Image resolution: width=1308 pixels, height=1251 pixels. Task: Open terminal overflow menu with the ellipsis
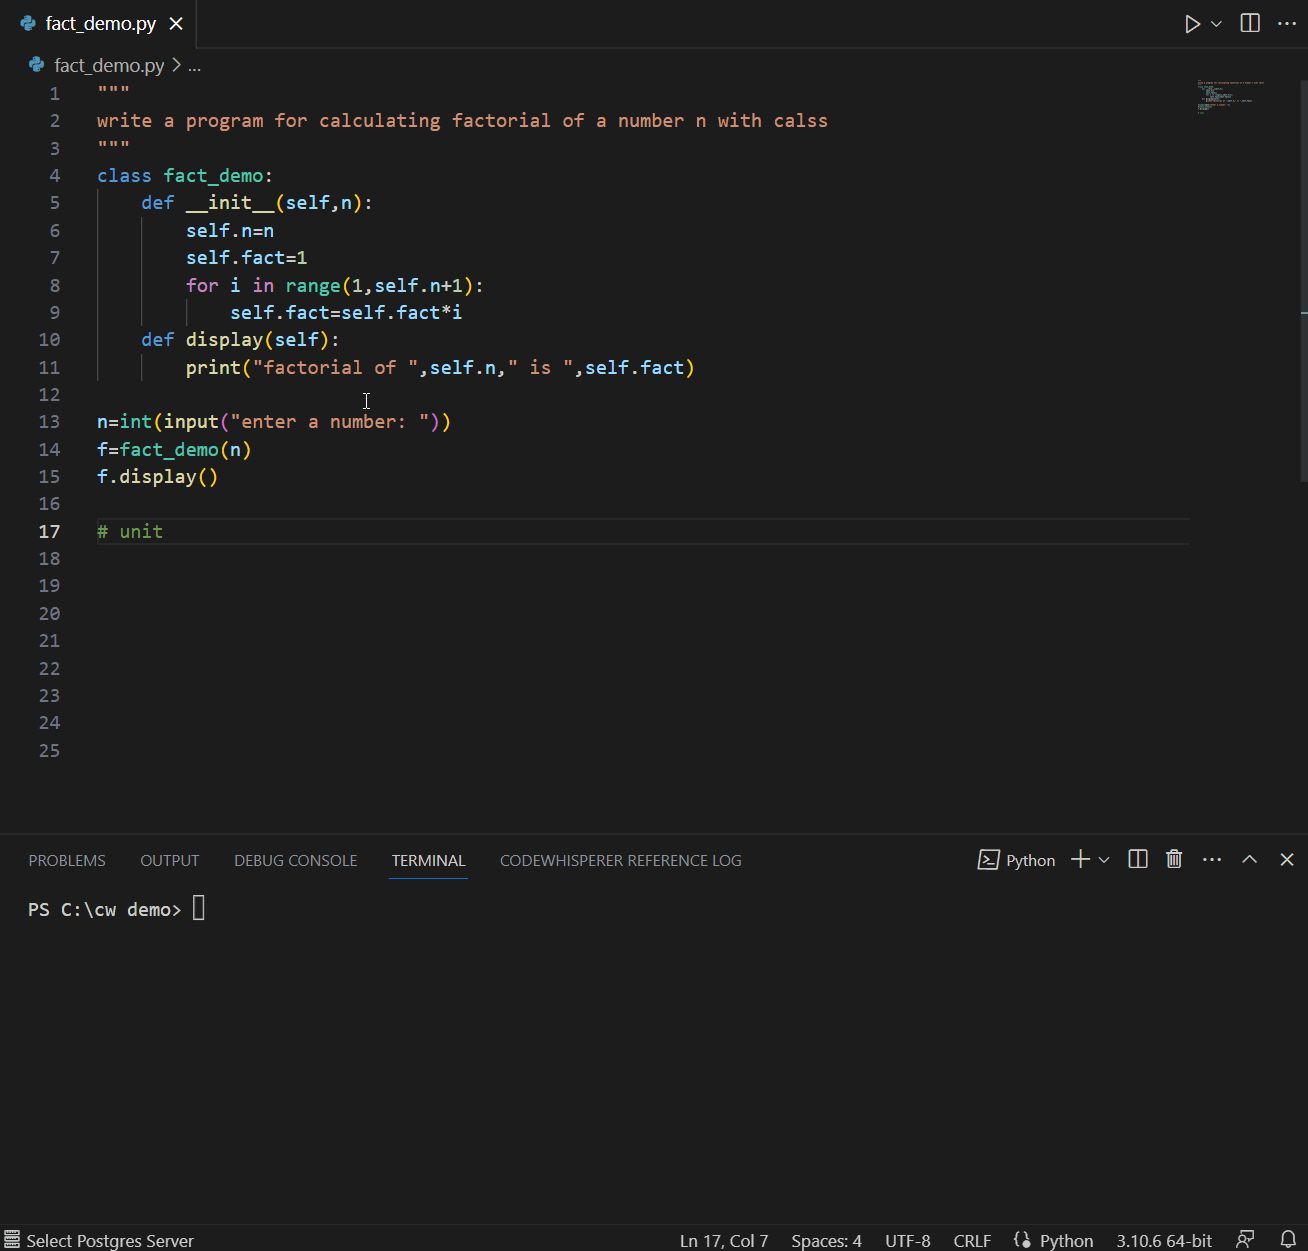click(x=1212, y=859)
